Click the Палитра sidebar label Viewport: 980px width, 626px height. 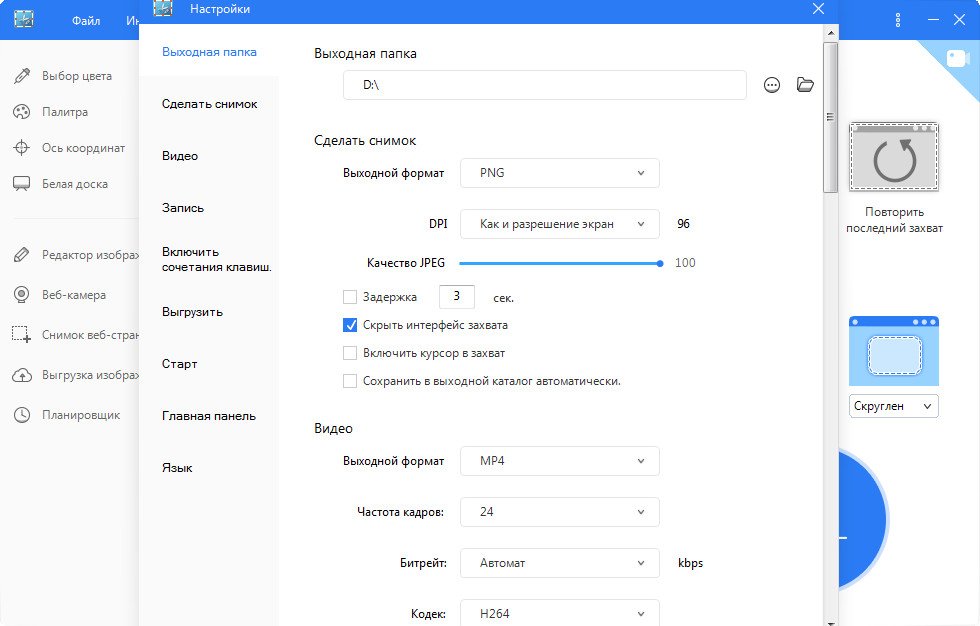click(x=65, y=112)
